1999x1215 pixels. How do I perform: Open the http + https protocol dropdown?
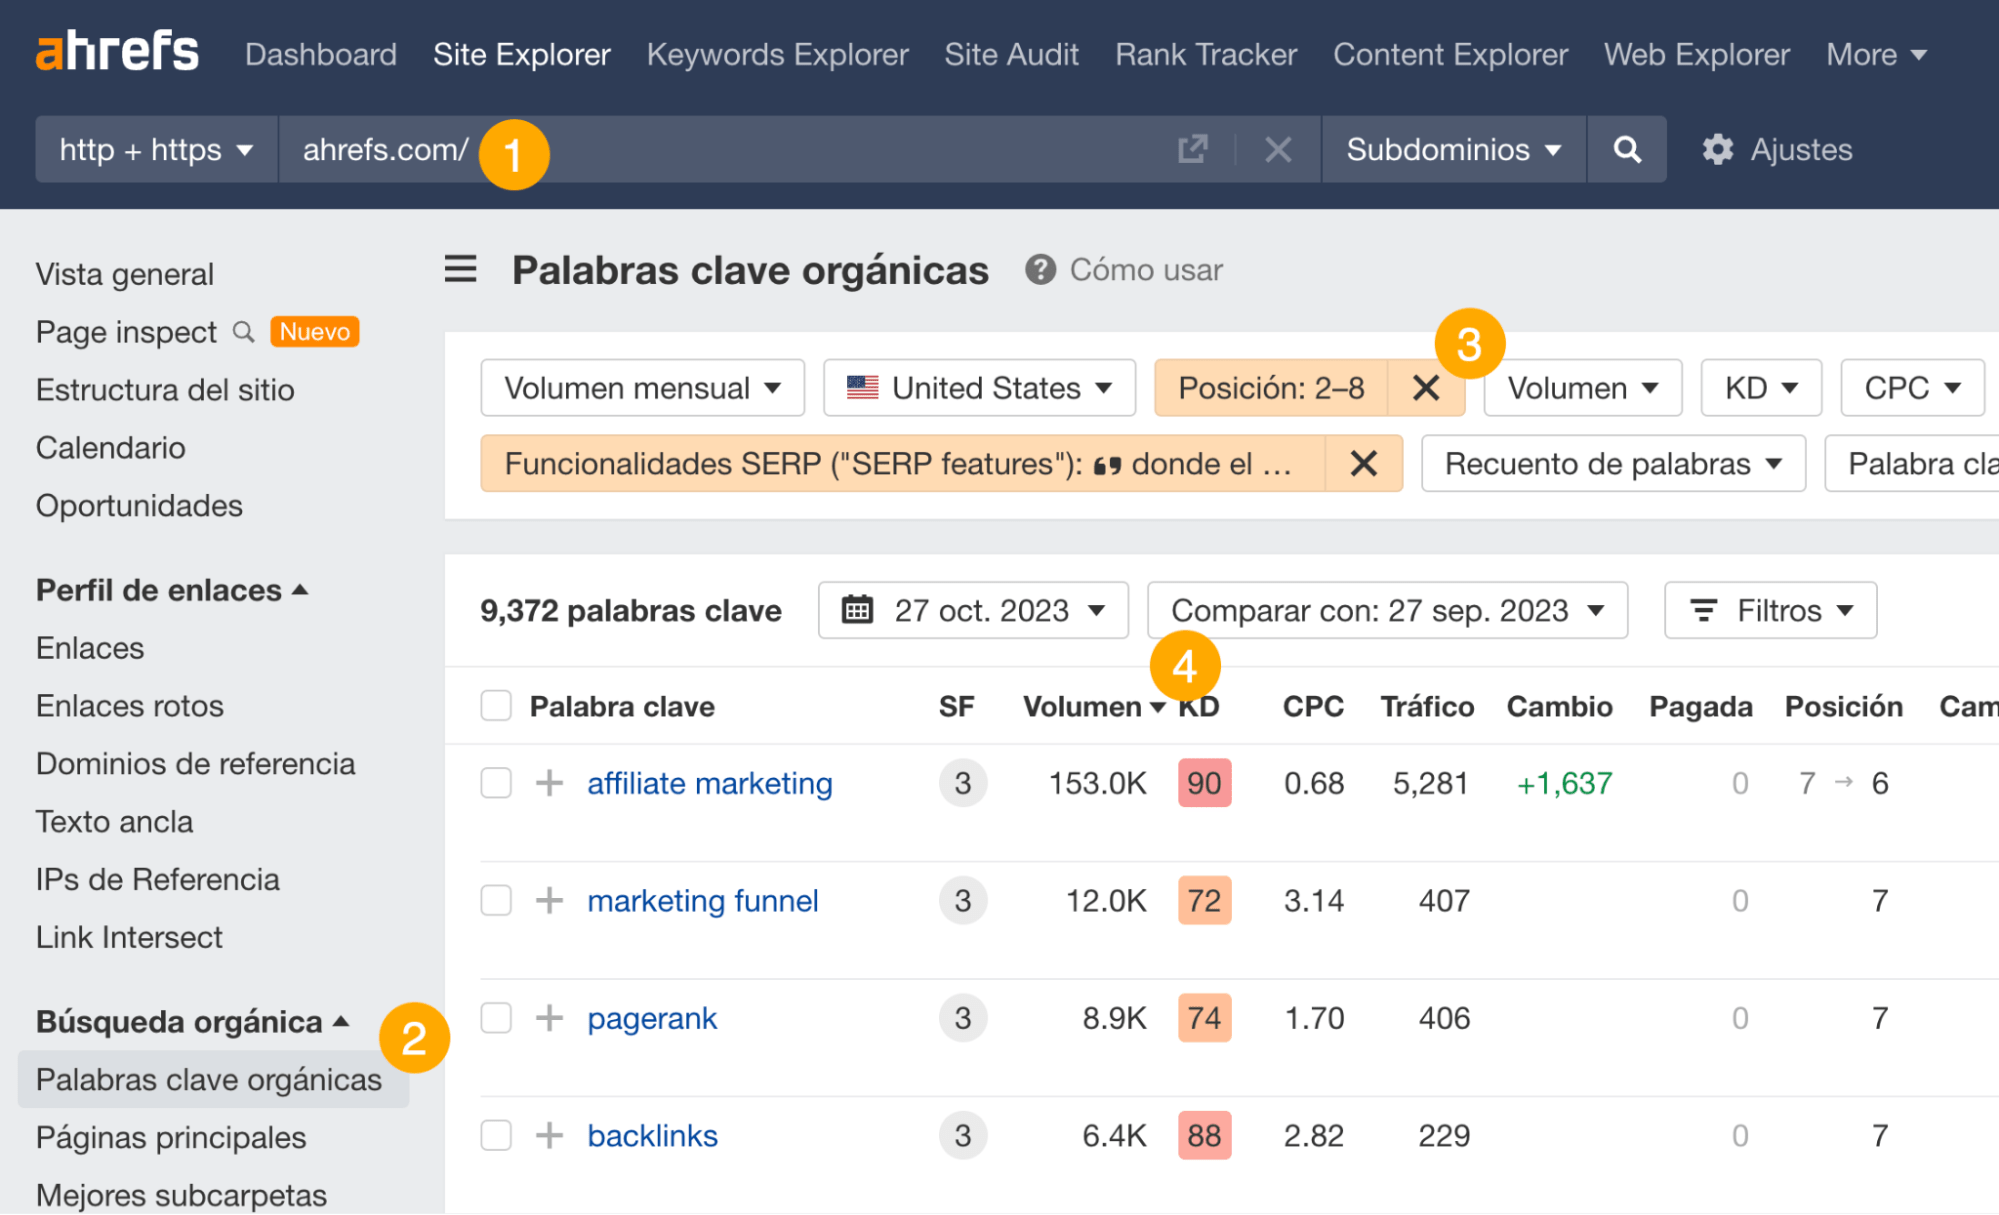coord(155,149)
